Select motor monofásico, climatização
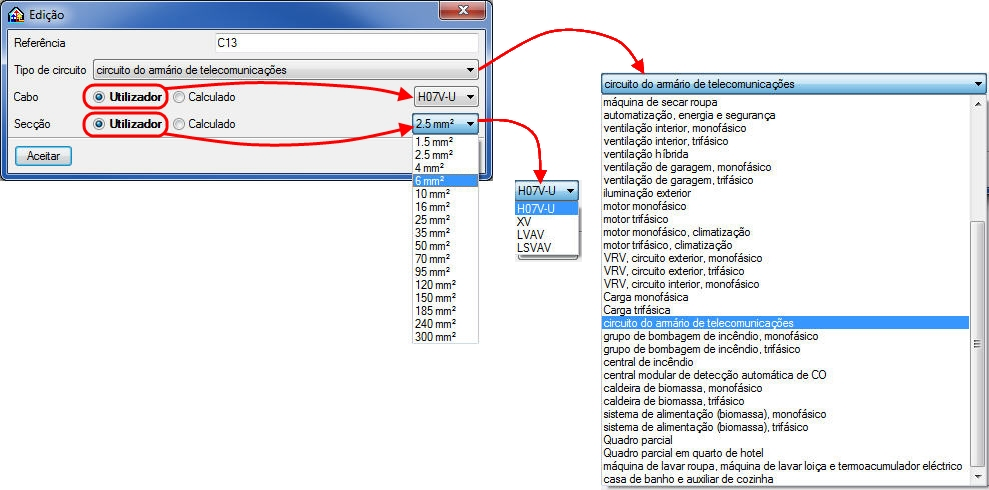989x490 pixels. (x=785, y=232)
